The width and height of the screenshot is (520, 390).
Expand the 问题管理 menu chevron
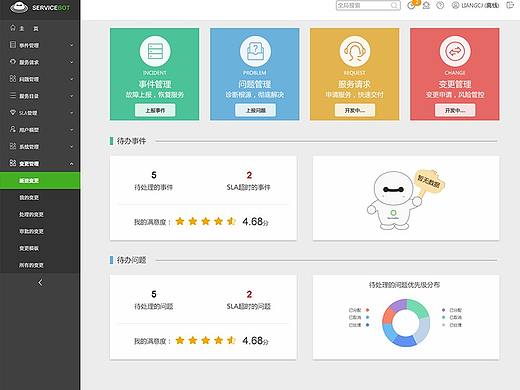72,79
